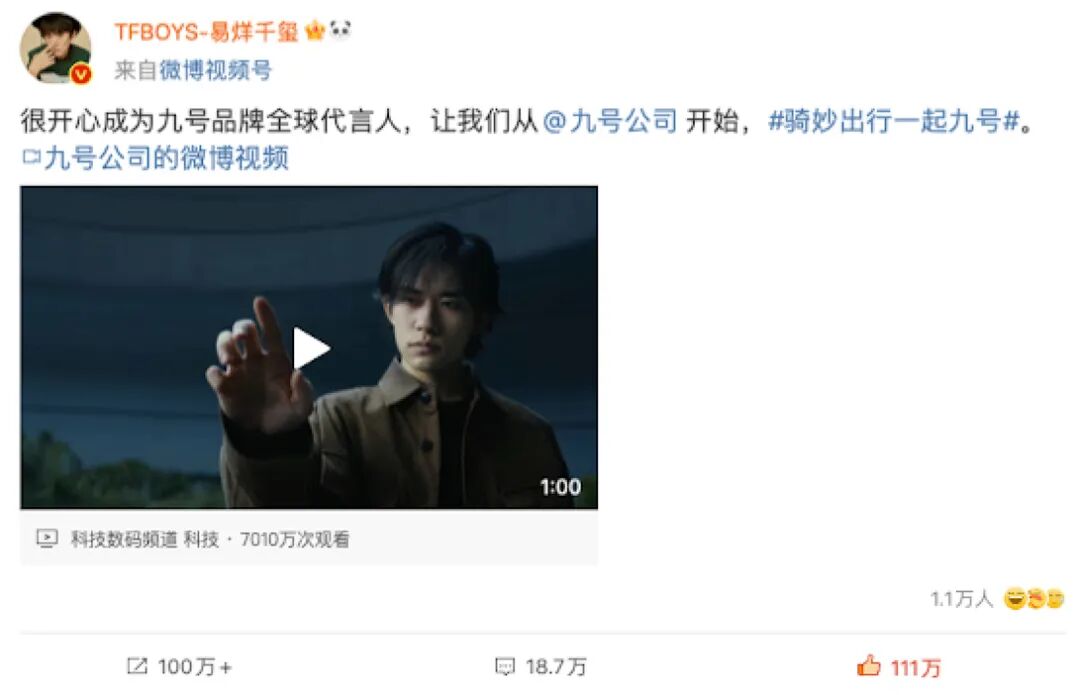Open comments via the comment bubble icon
The image size is (1080, 695).
(505, 666)
